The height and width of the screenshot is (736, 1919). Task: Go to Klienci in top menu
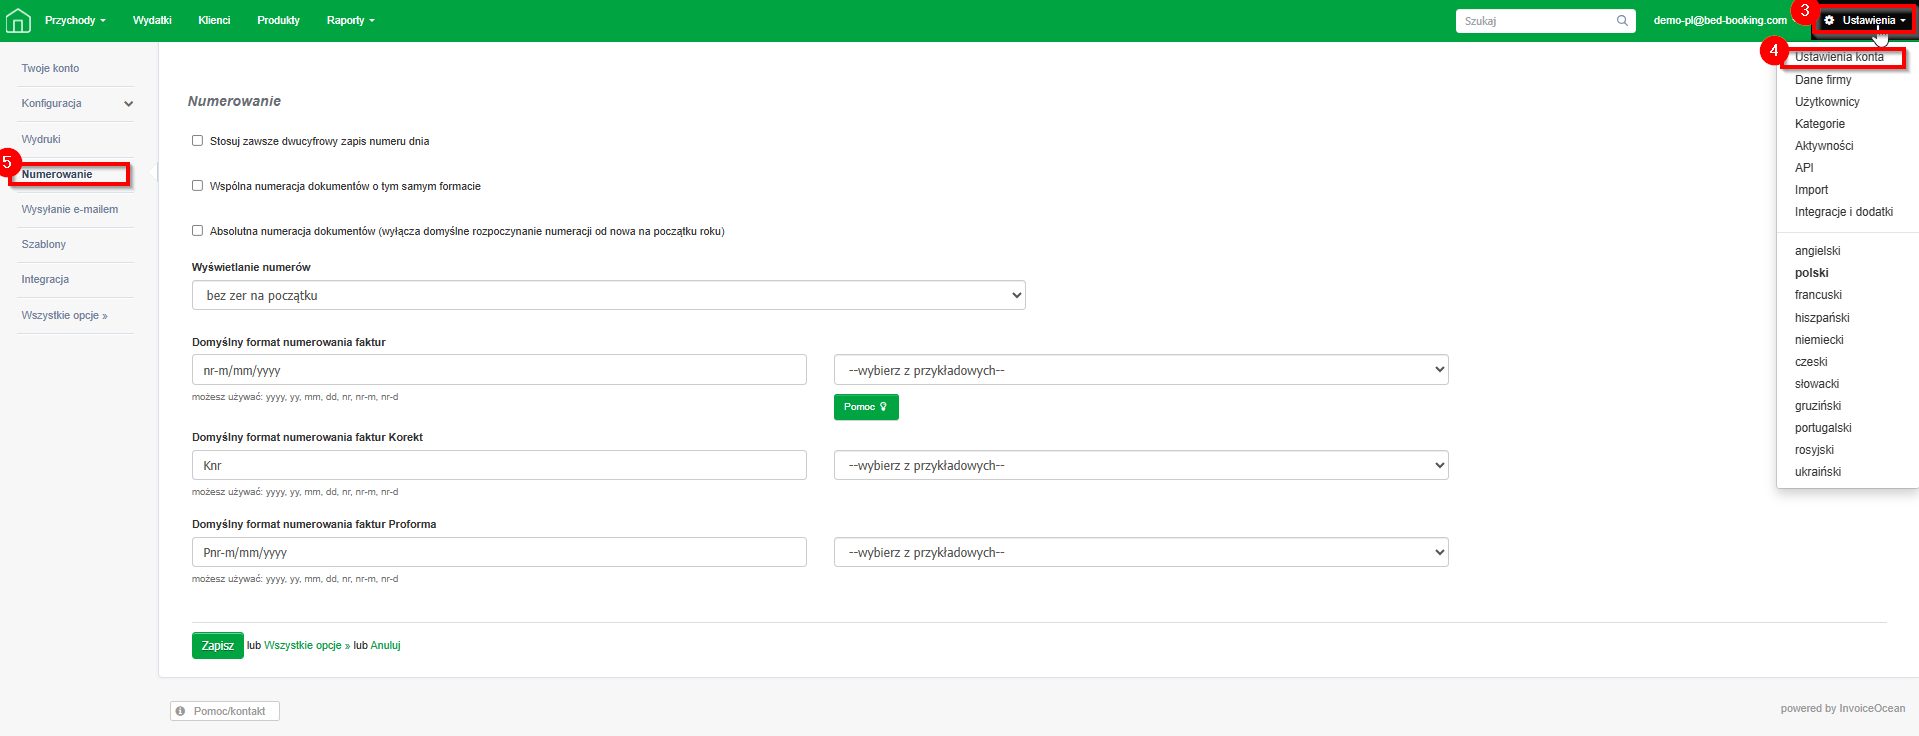(x=214, y=20)
